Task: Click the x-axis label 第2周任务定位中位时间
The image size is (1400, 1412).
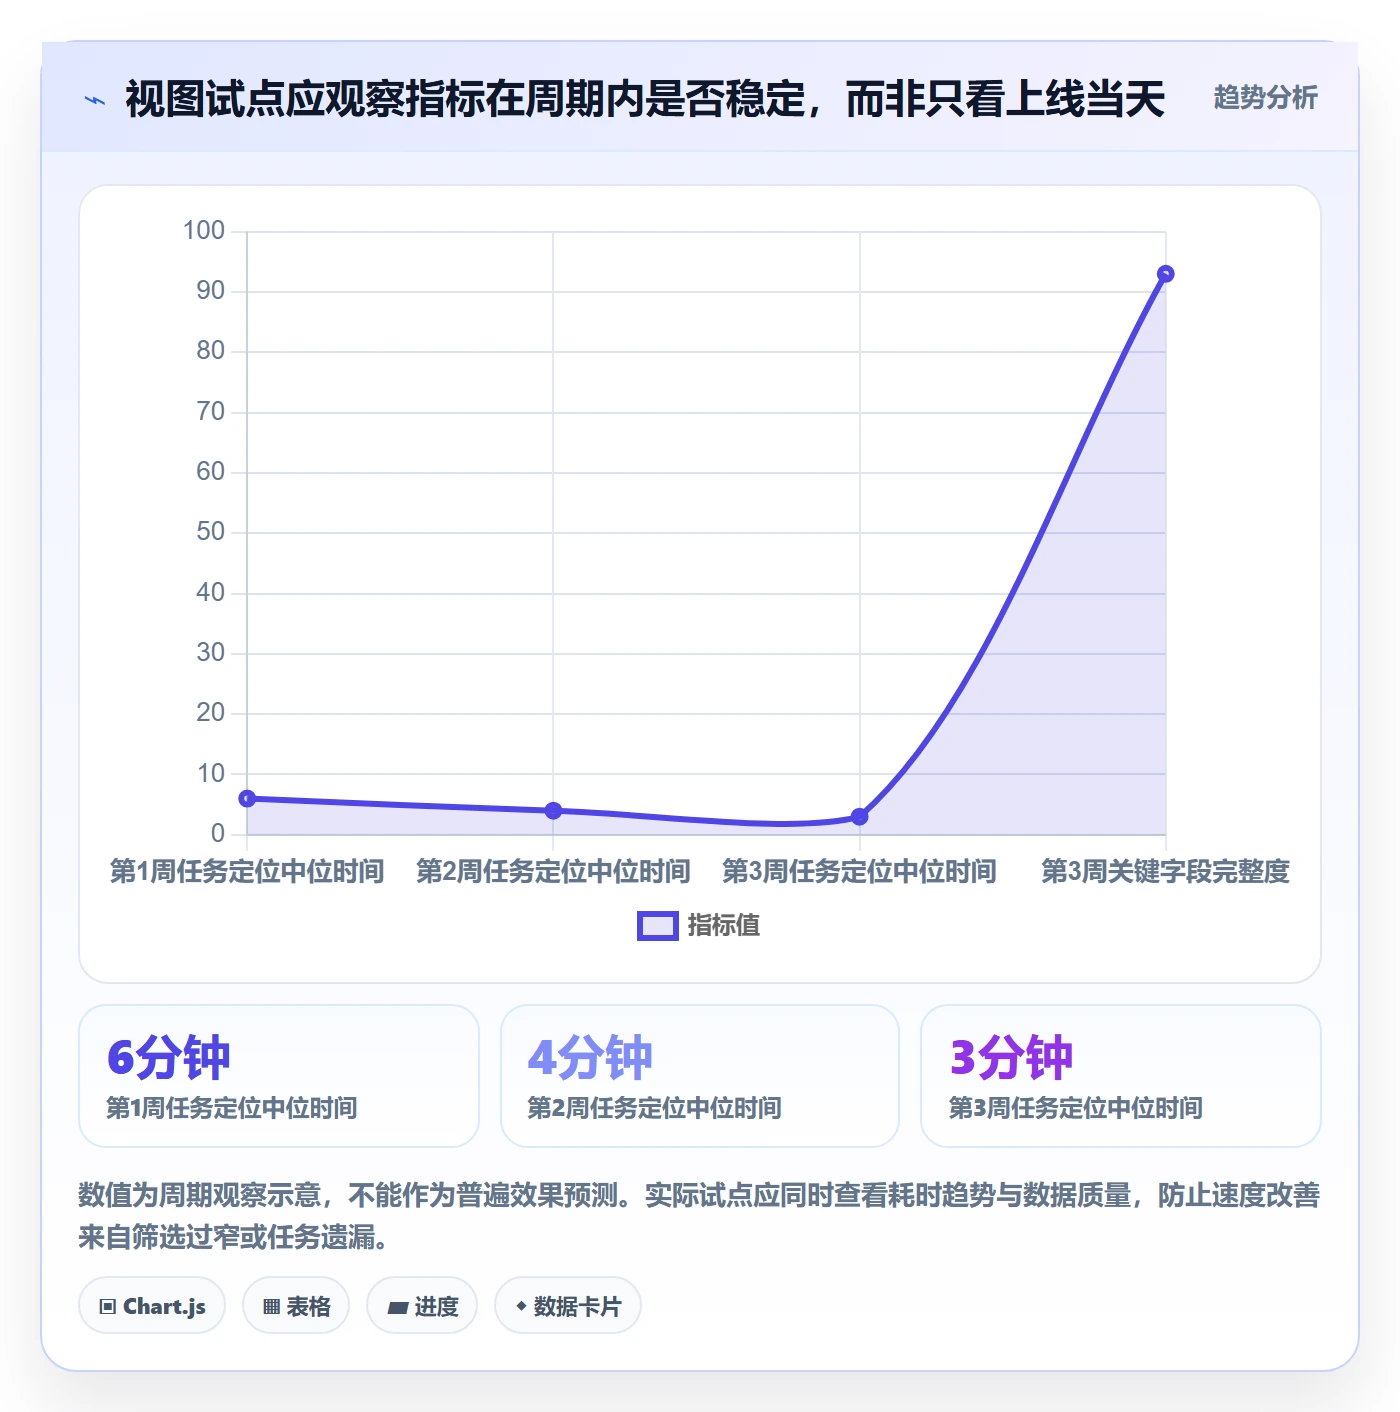Action: click(x=553, y=871)
